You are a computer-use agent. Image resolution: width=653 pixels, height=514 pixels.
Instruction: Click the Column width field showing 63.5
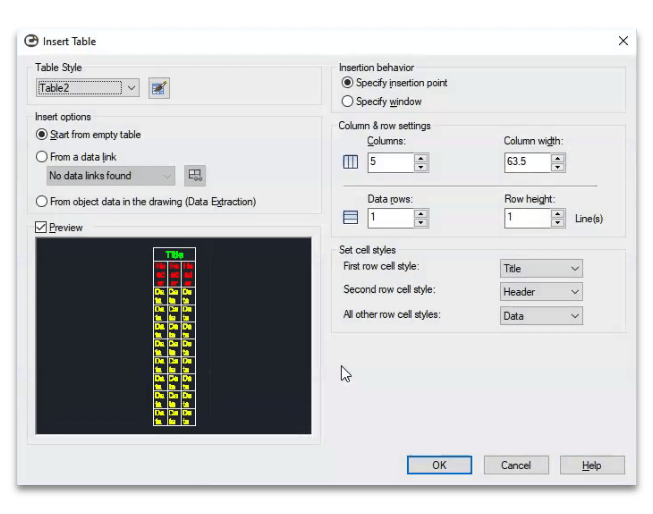pos(528,162)
